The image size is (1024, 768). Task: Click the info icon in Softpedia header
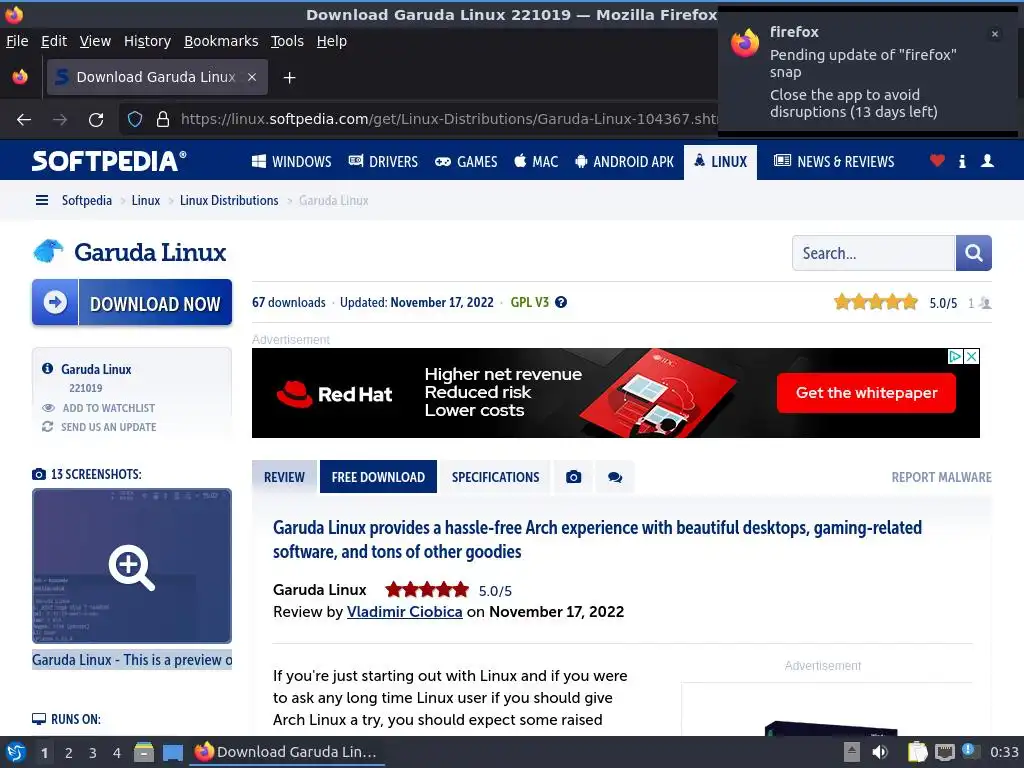tap(962, 161)
